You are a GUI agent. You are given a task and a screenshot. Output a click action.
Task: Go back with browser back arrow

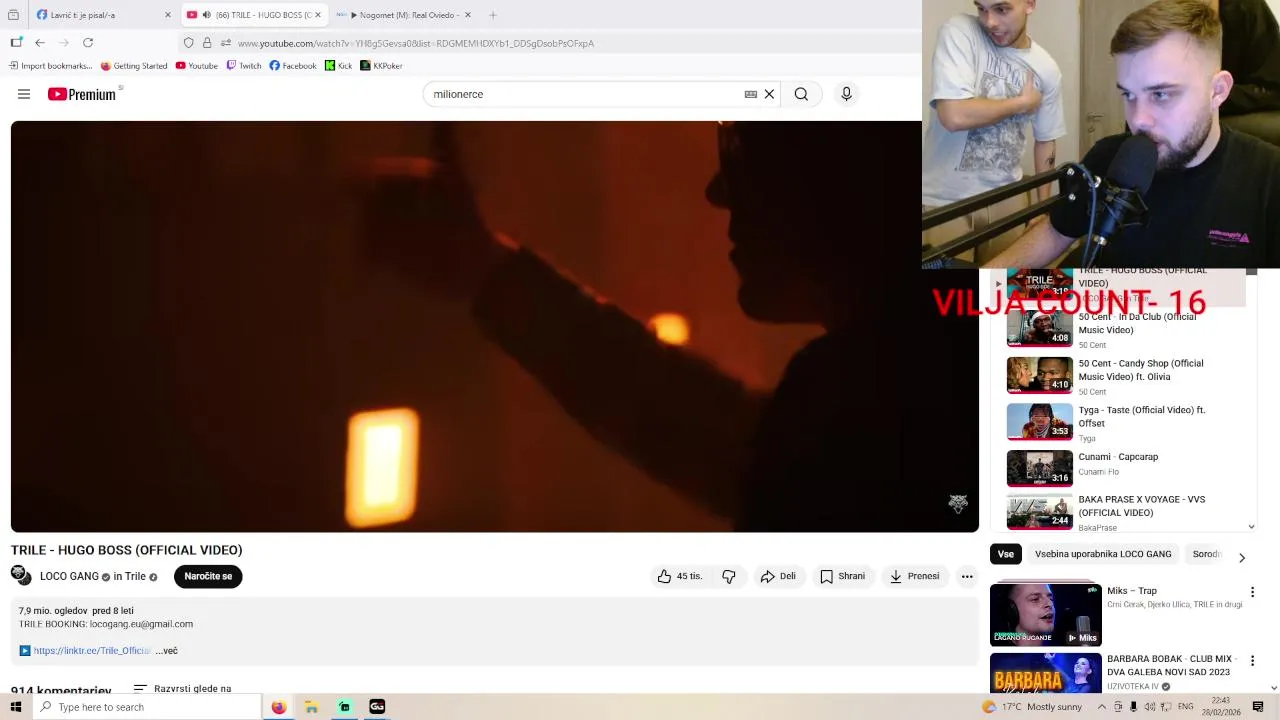tap(40, 43)
